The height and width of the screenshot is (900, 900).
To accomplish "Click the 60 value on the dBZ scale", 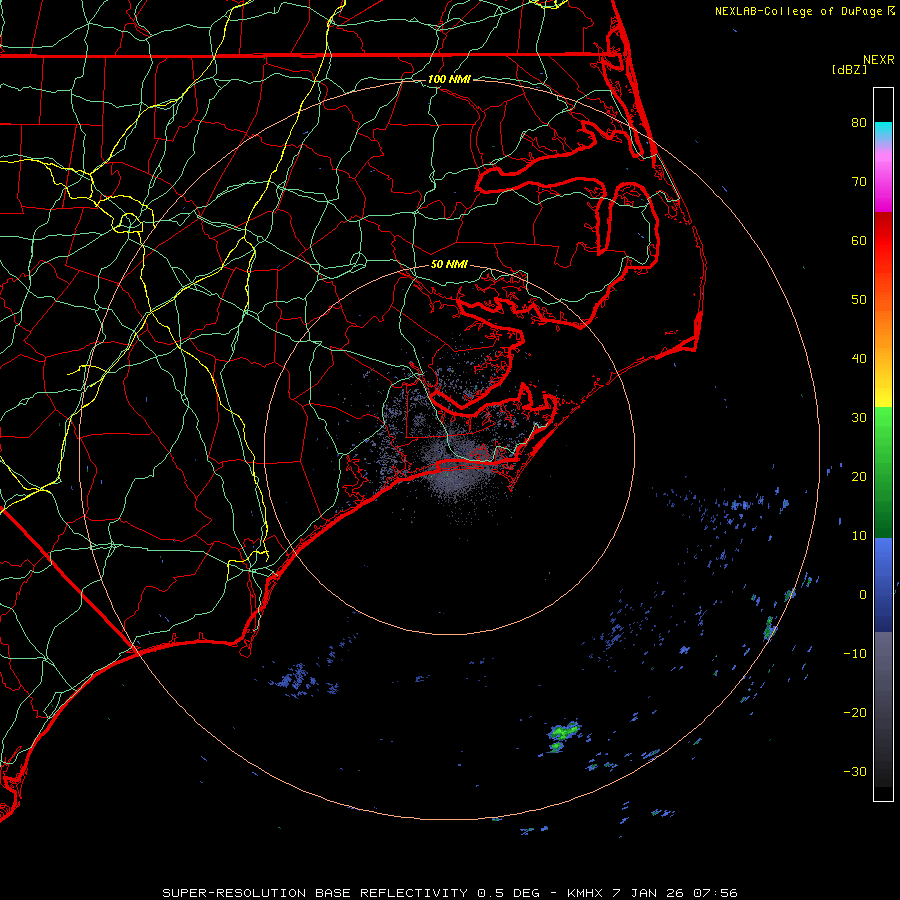I will pos(859,240).
